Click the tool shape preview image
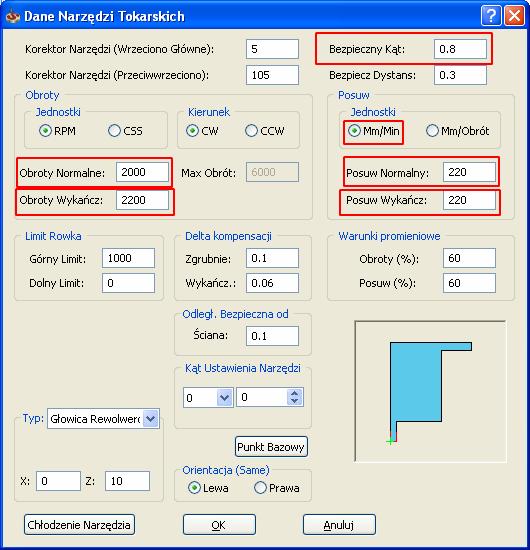 tap(430, 391)
